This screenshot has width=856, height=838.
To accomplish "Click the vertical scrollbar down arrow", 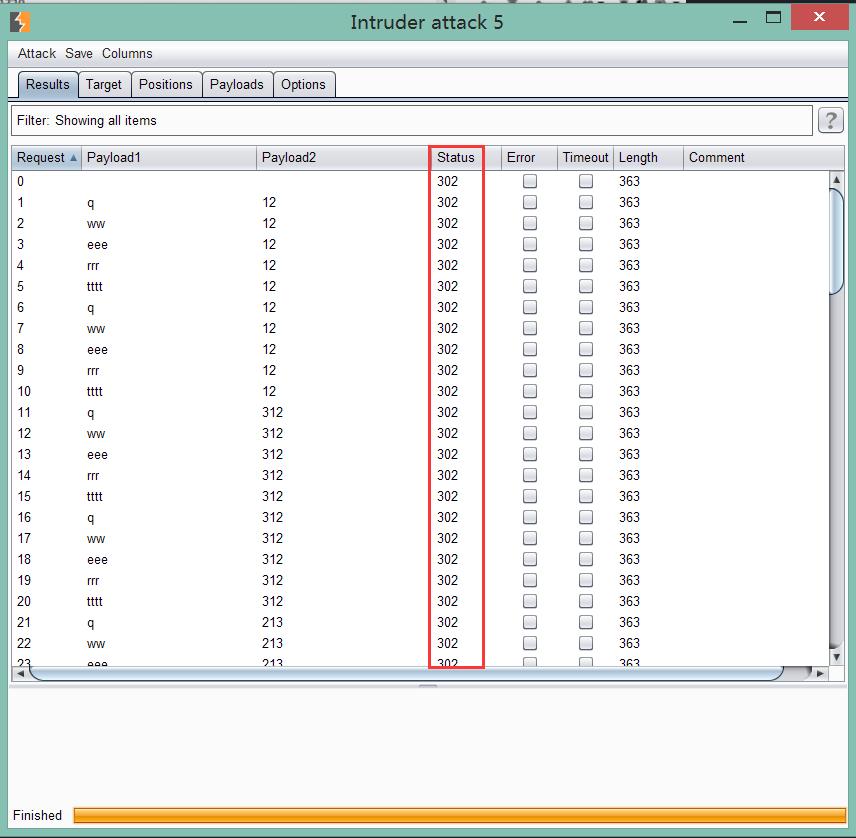I will [836, 657].
